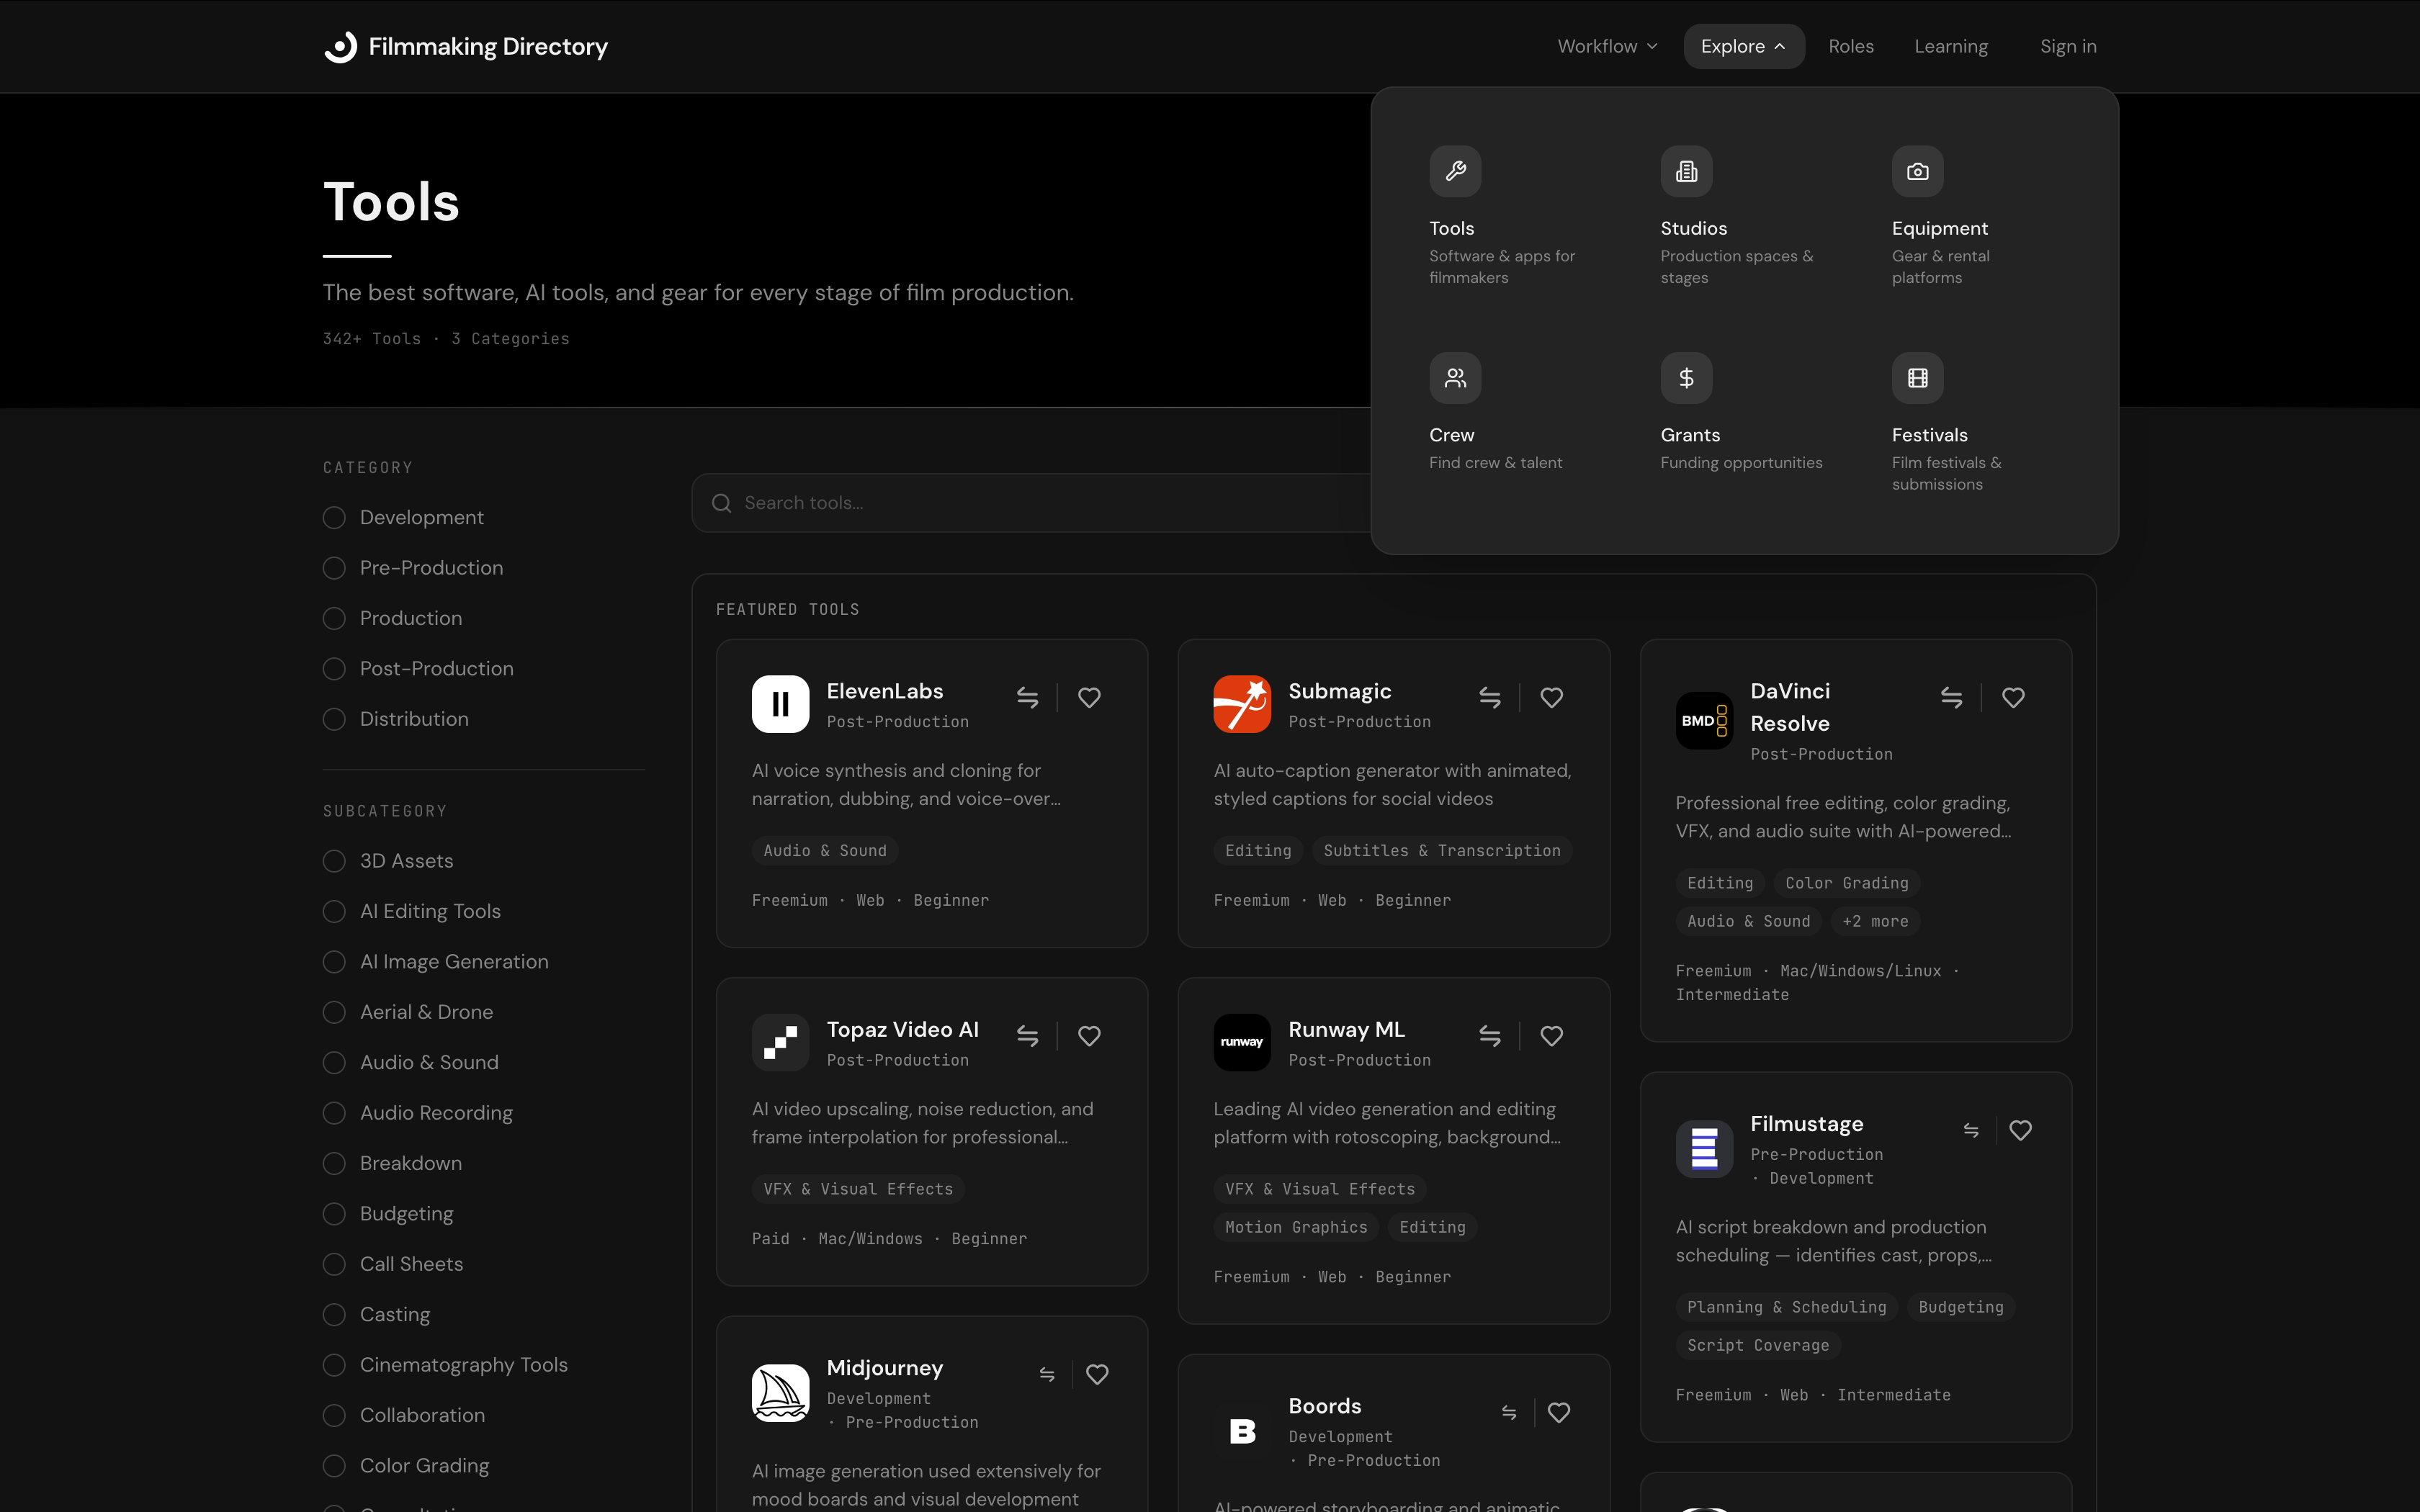Select the Post-Production category filter
The width and height of the screenshot is (2420, 1512).
[x=334, y=669]
